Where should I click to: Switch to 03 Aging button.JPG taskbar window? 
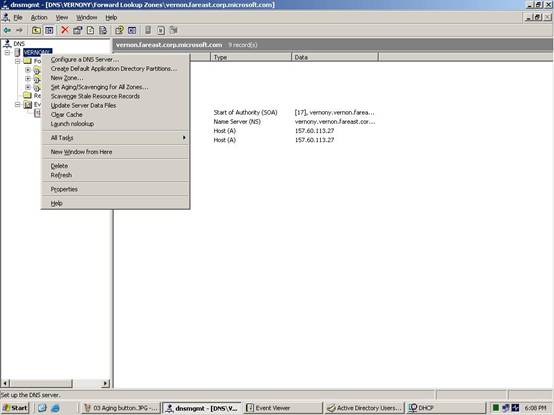(121, 408)
